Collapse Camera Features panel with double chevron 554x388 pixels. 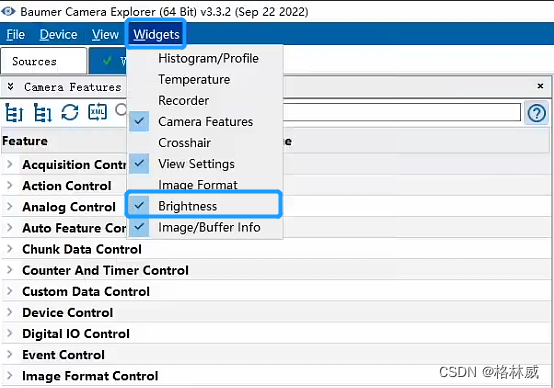click(11, 87)
